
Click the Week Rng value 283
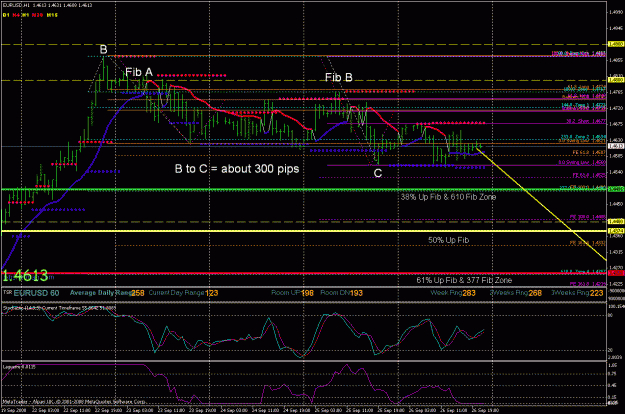pos(469,293)
